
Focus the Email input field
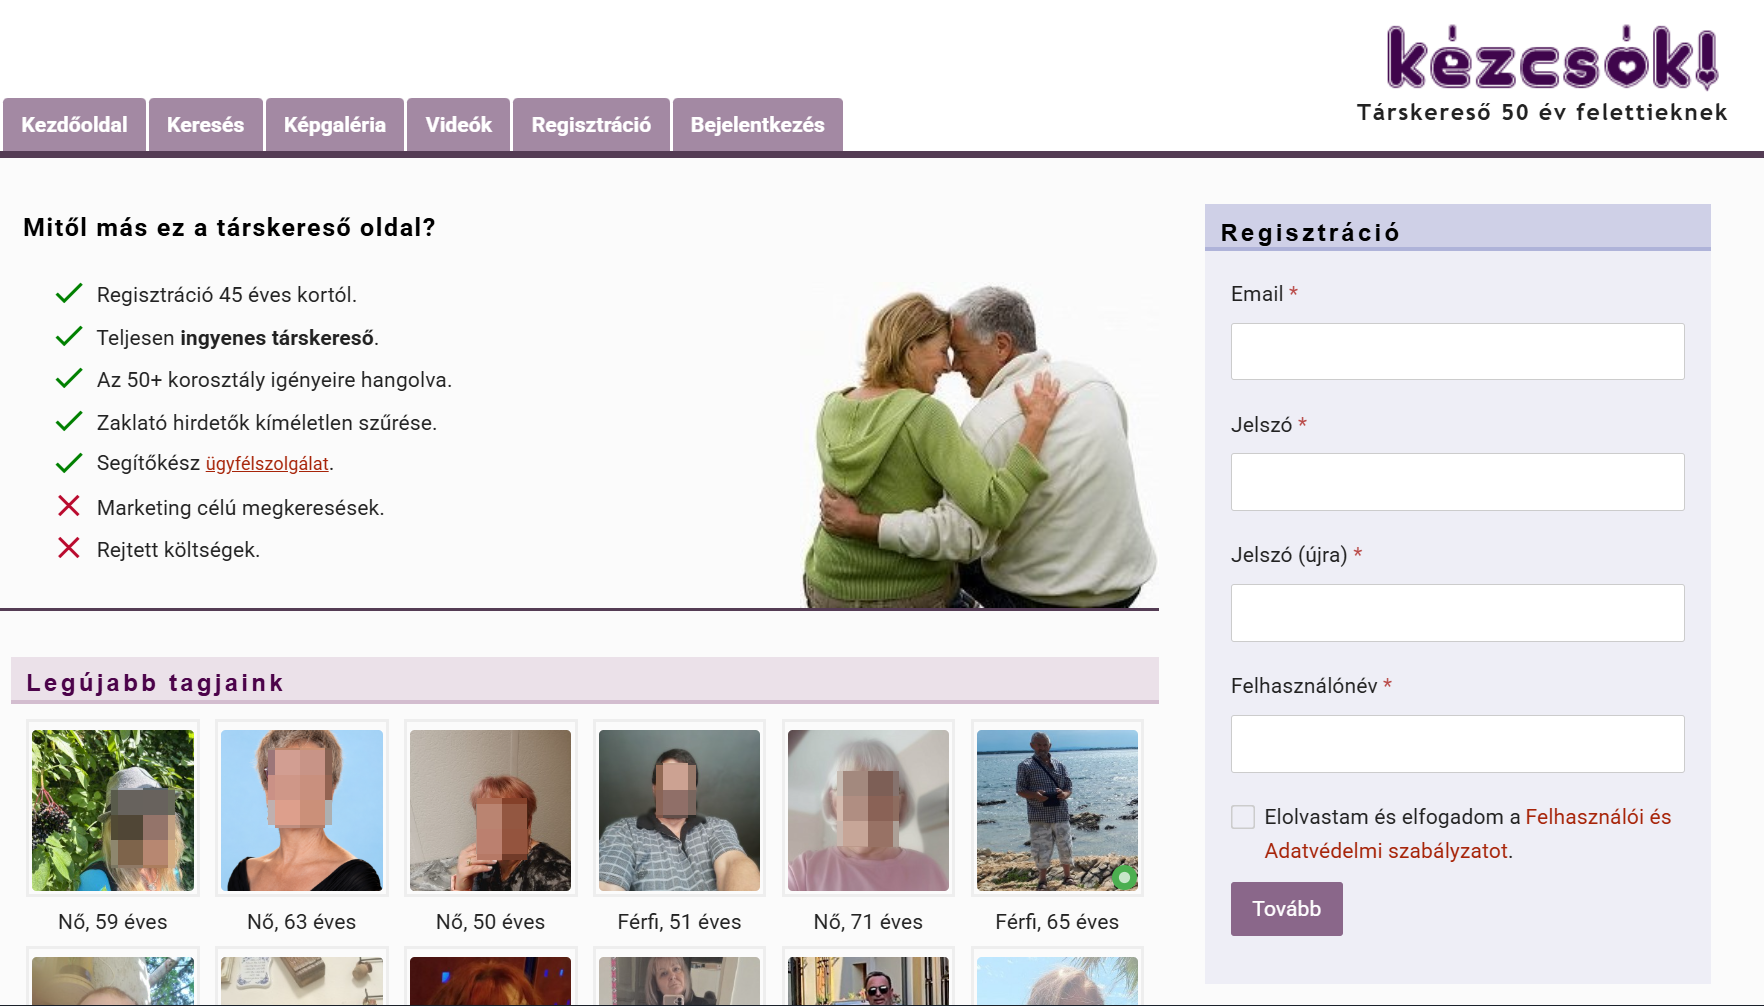(1457, 351)
